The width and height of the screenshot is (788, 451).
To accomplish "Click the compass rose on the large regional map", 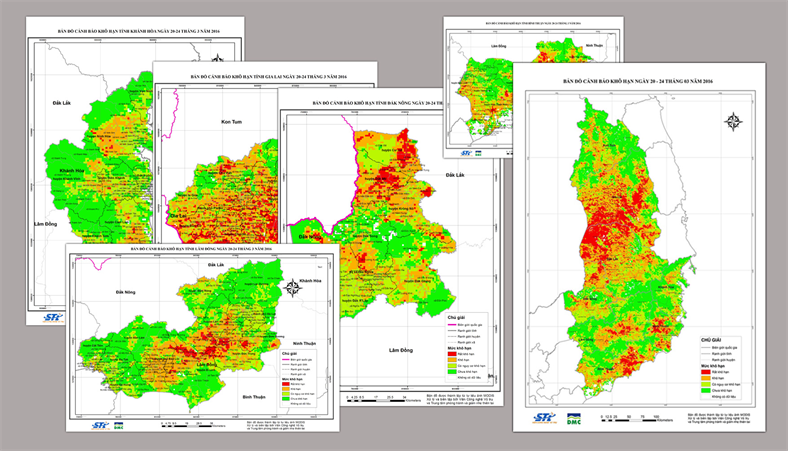I will [732, 123].
